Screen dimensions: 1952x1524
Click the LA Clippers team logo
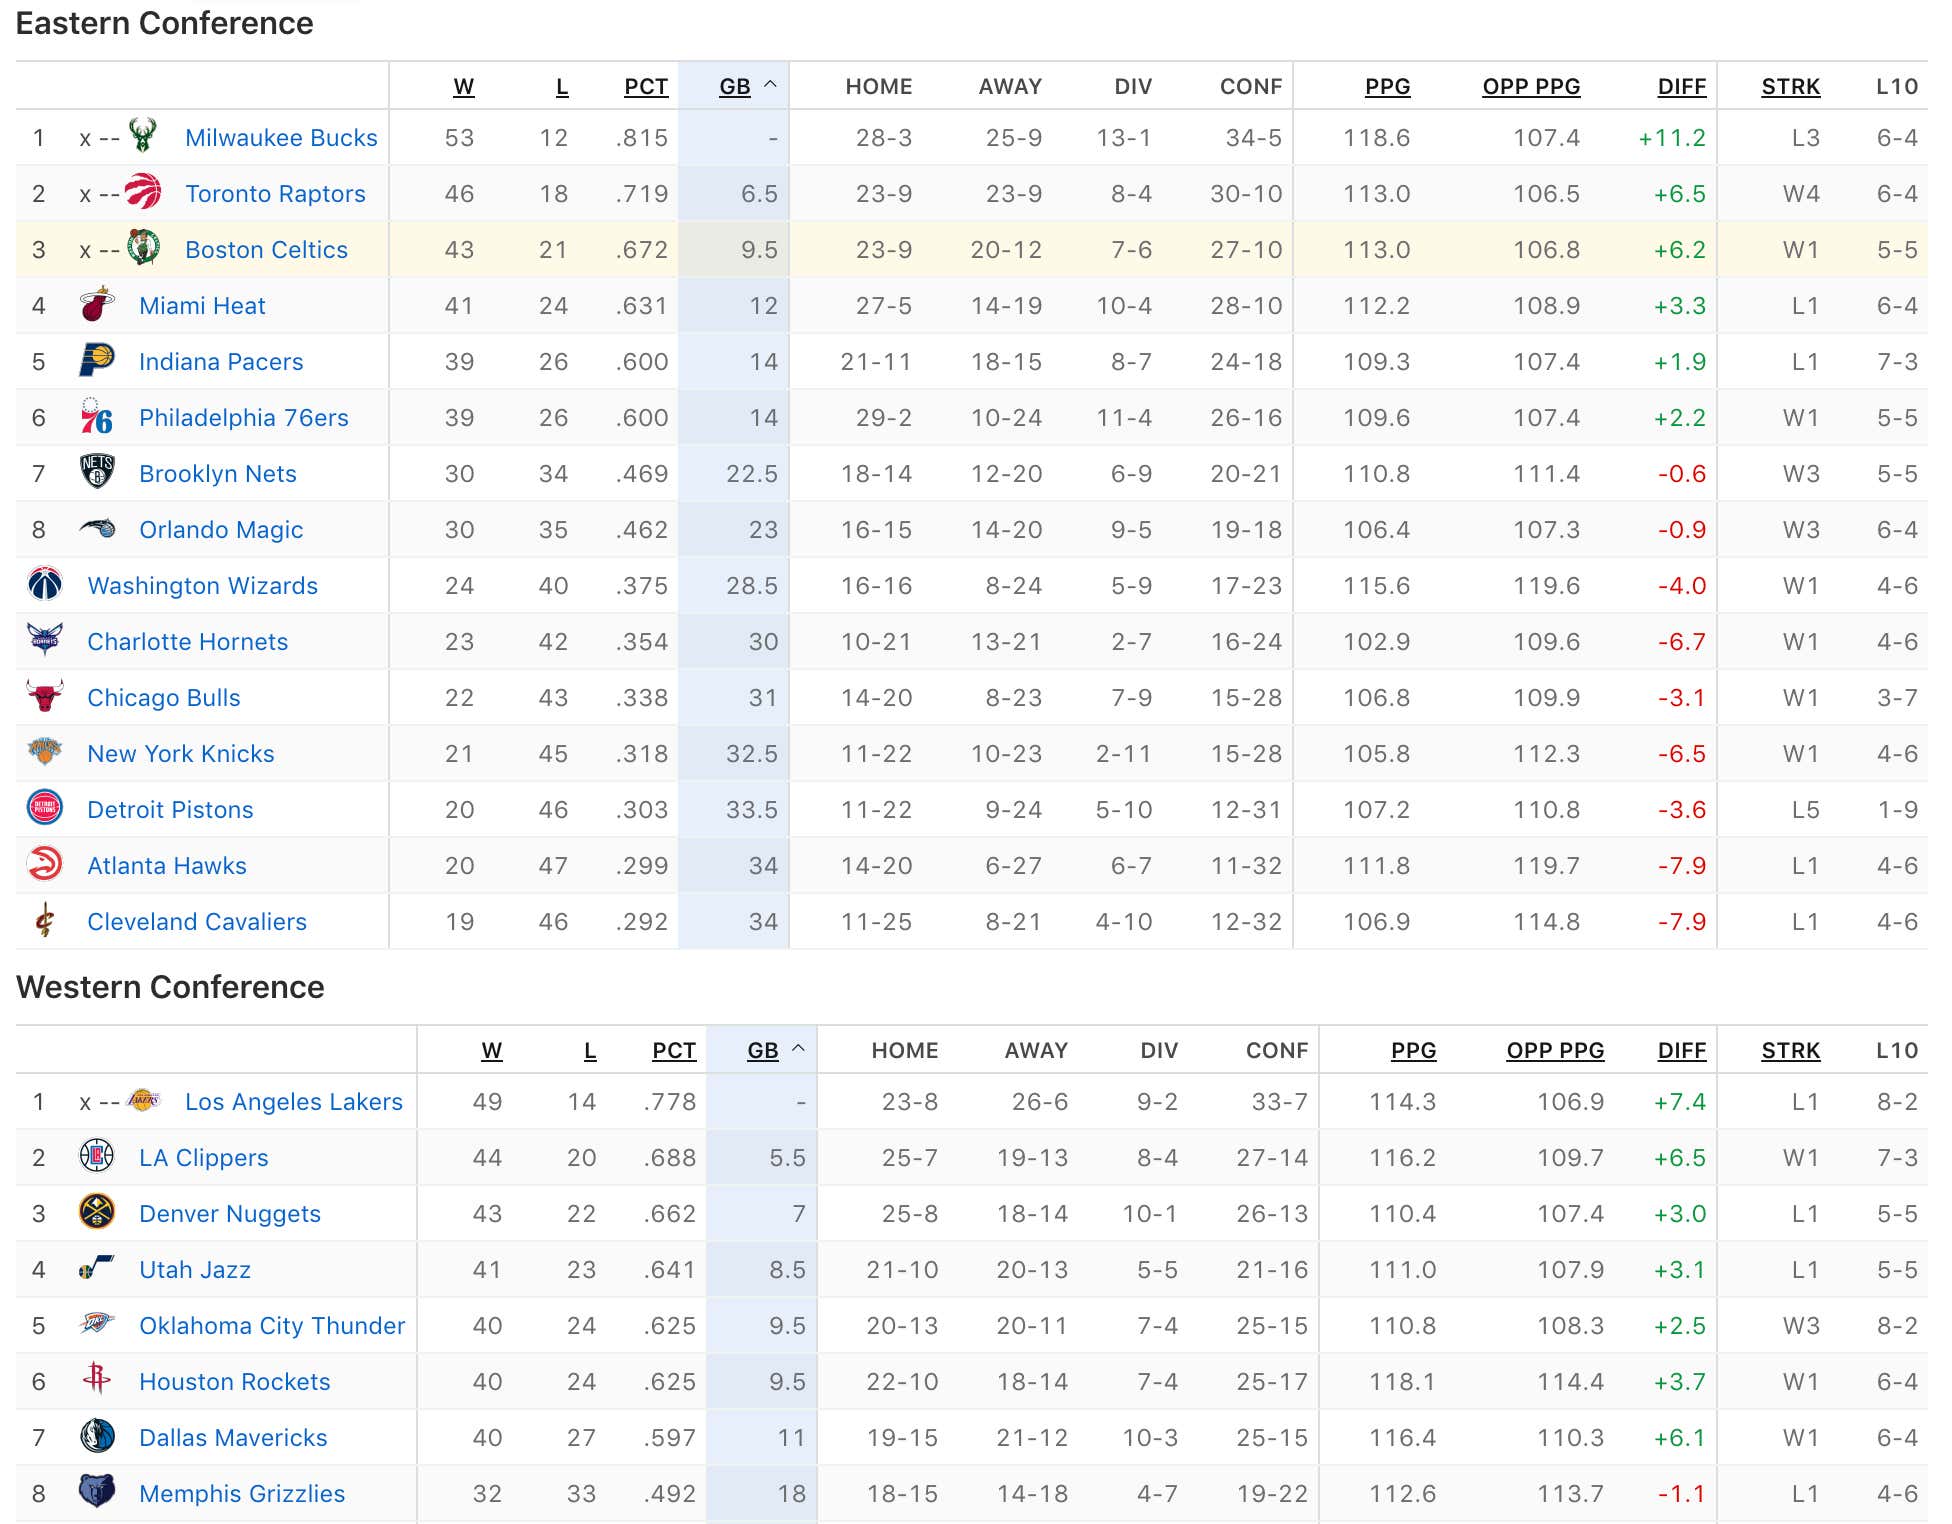tap(97, 1157)
